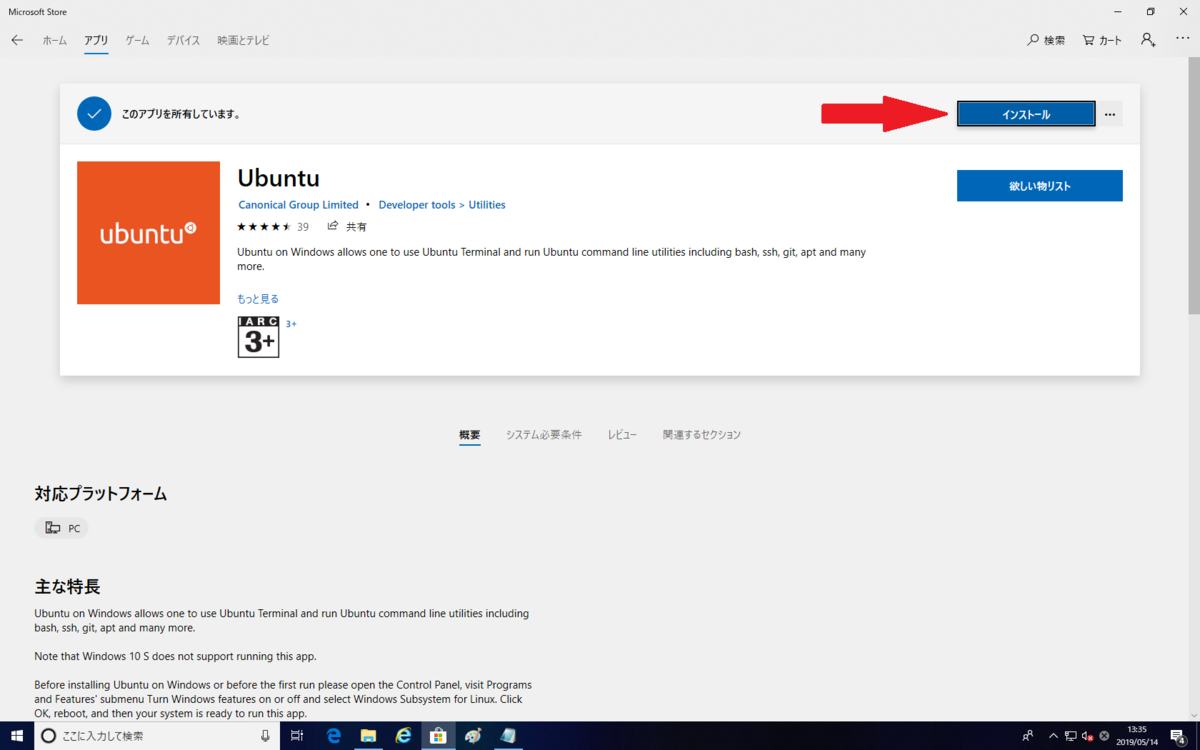This screenshot has width=1200, height=750.
Task: Open Action Center notifications icon
Action: click(x=1180, y=736)
